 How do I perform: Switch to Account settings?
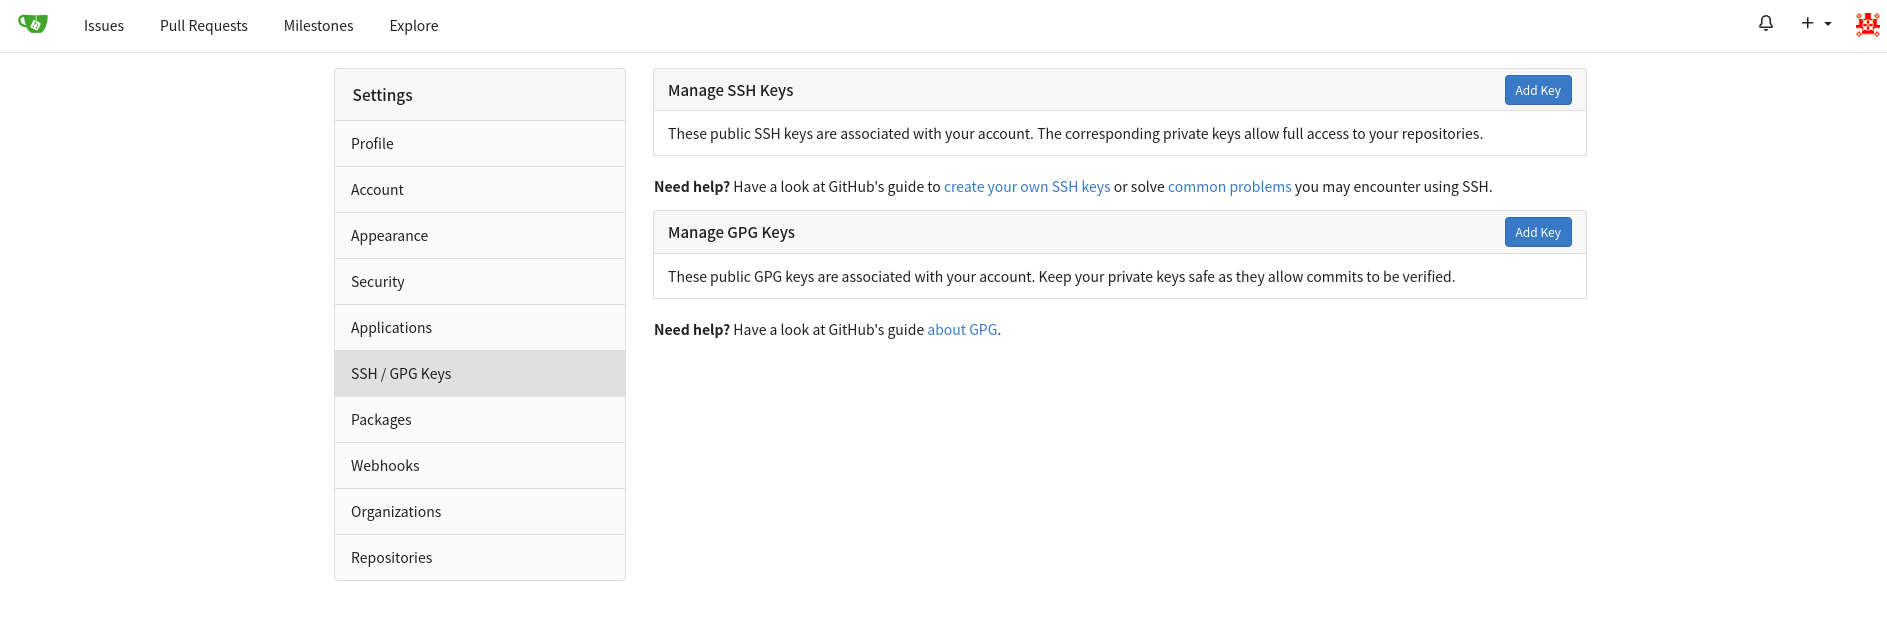tap(377, 190)
